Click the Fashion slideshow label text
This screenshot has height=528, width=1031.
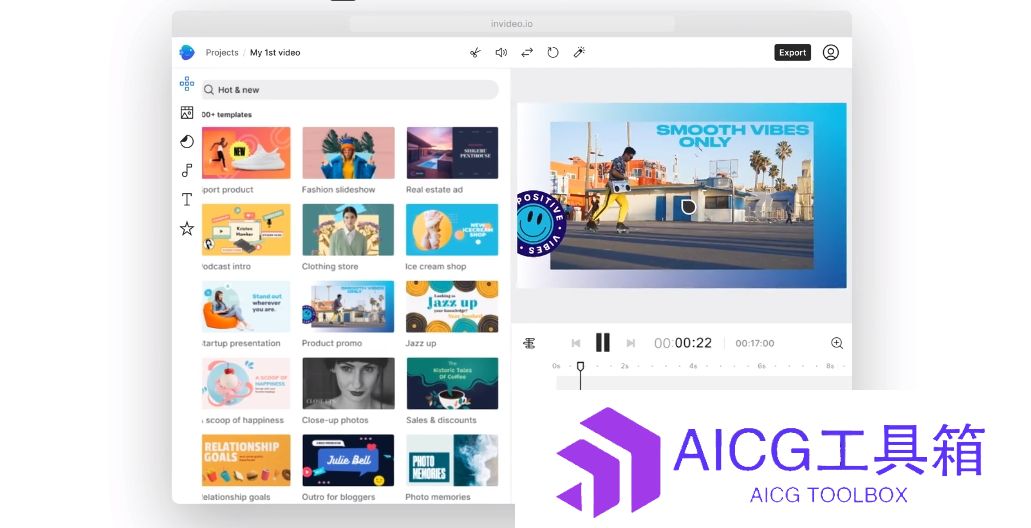339,189
